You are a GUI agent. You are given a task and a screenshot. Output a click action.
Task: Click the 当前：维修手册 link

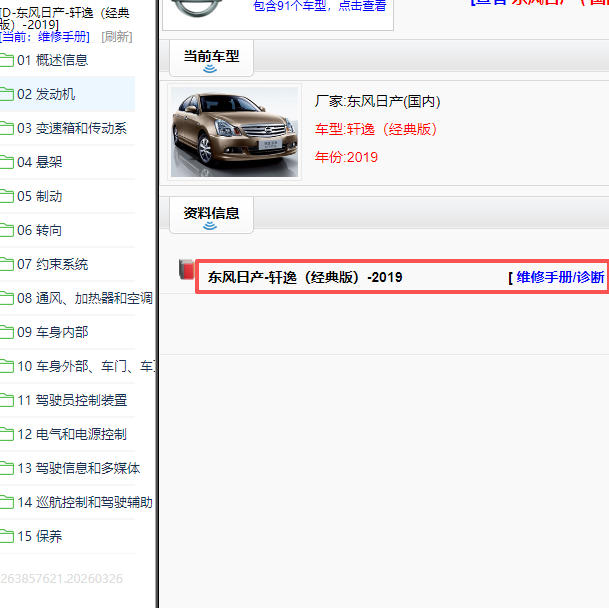(44, 37)
